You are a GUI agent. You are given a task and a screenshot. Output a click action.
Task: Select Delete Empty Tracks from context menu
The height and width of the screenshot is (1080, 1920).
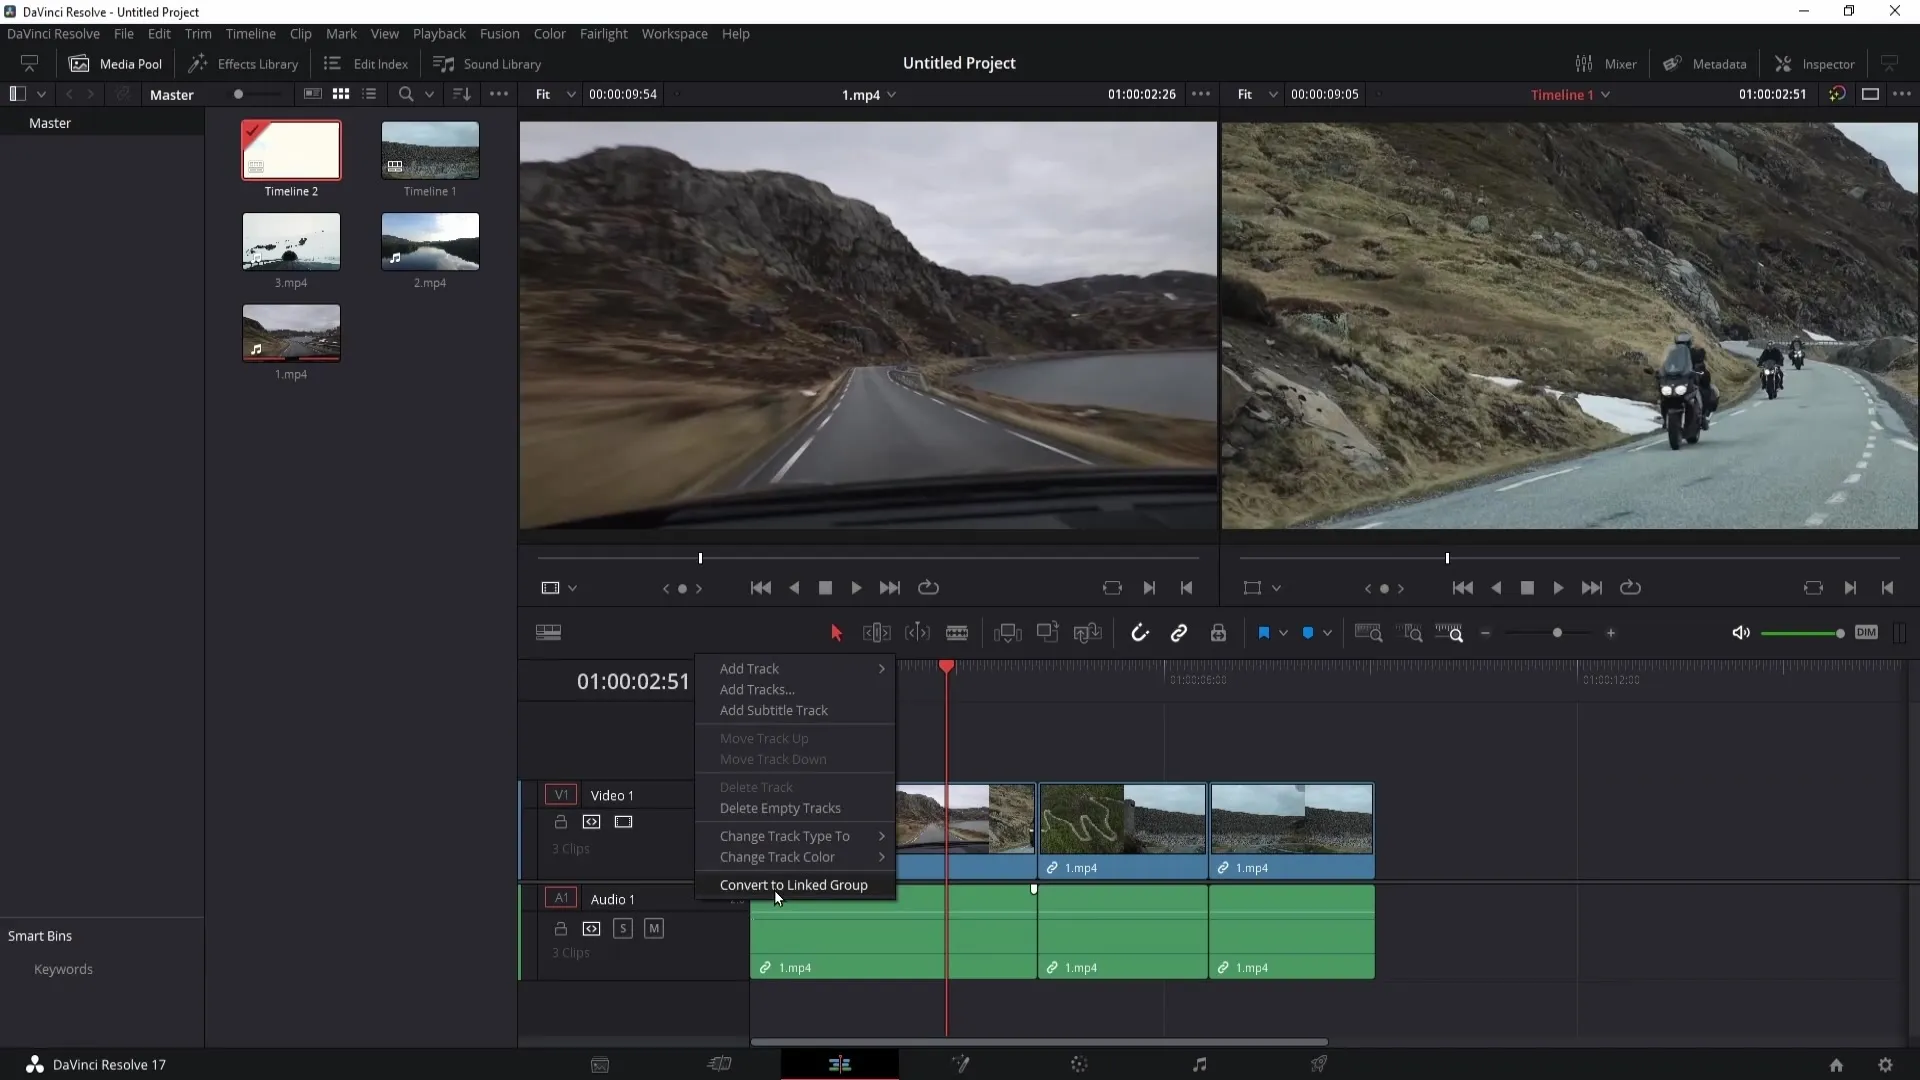pyautogui.click(x=779, y=808)
